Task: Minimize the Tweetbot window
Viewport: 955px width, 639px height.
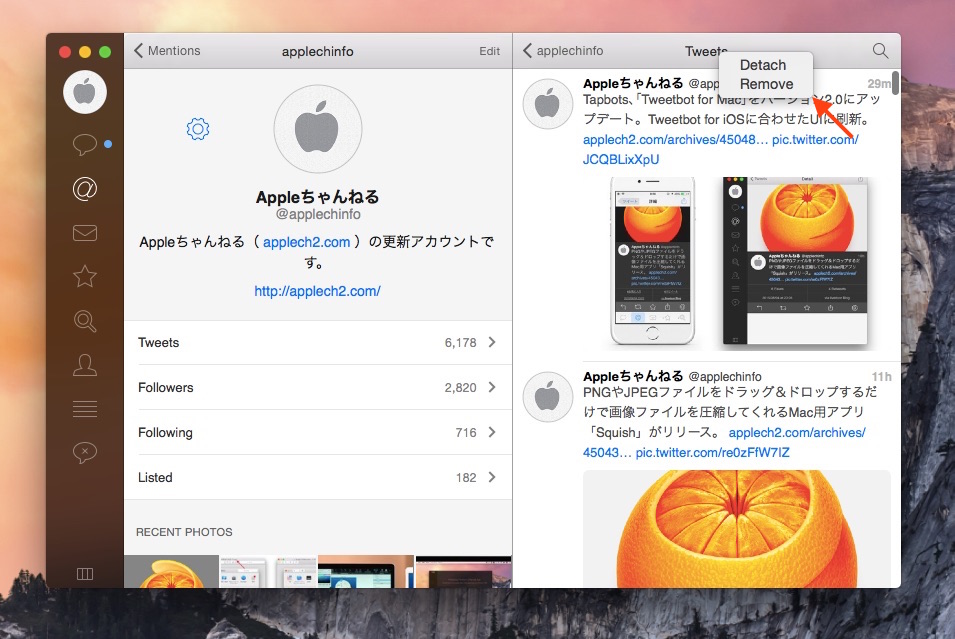Action: coord(85,52)
